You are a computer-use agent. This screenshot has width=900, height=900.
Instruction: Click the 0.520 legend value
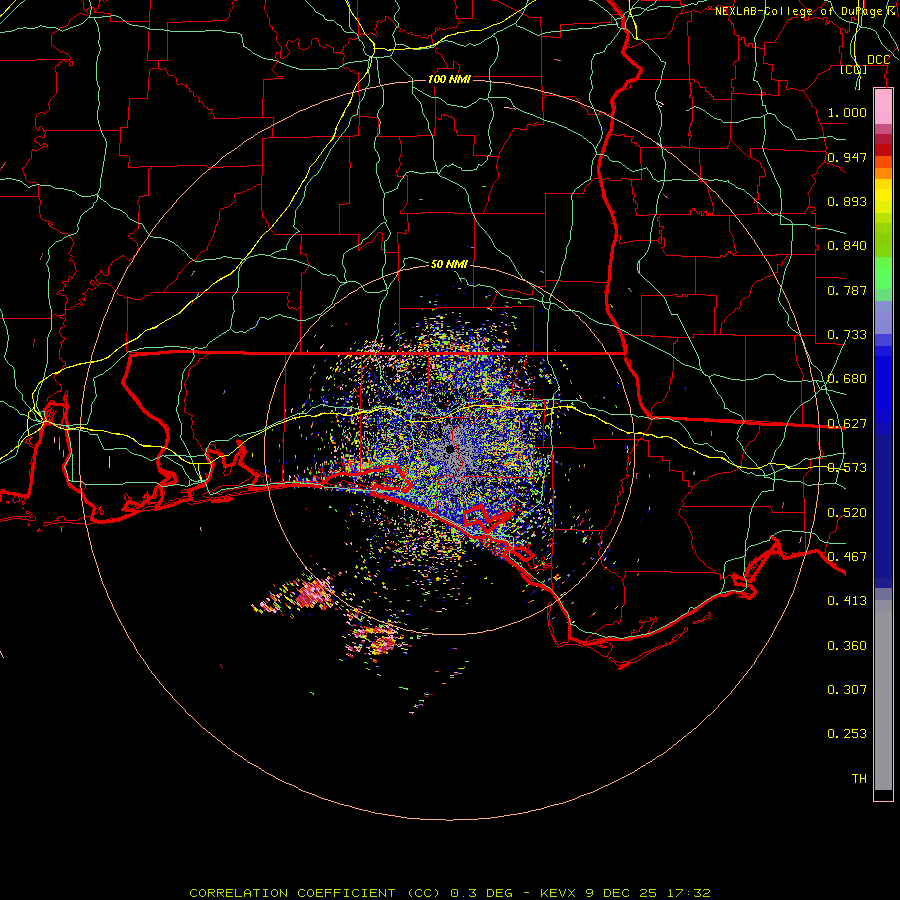coord(847,512)
